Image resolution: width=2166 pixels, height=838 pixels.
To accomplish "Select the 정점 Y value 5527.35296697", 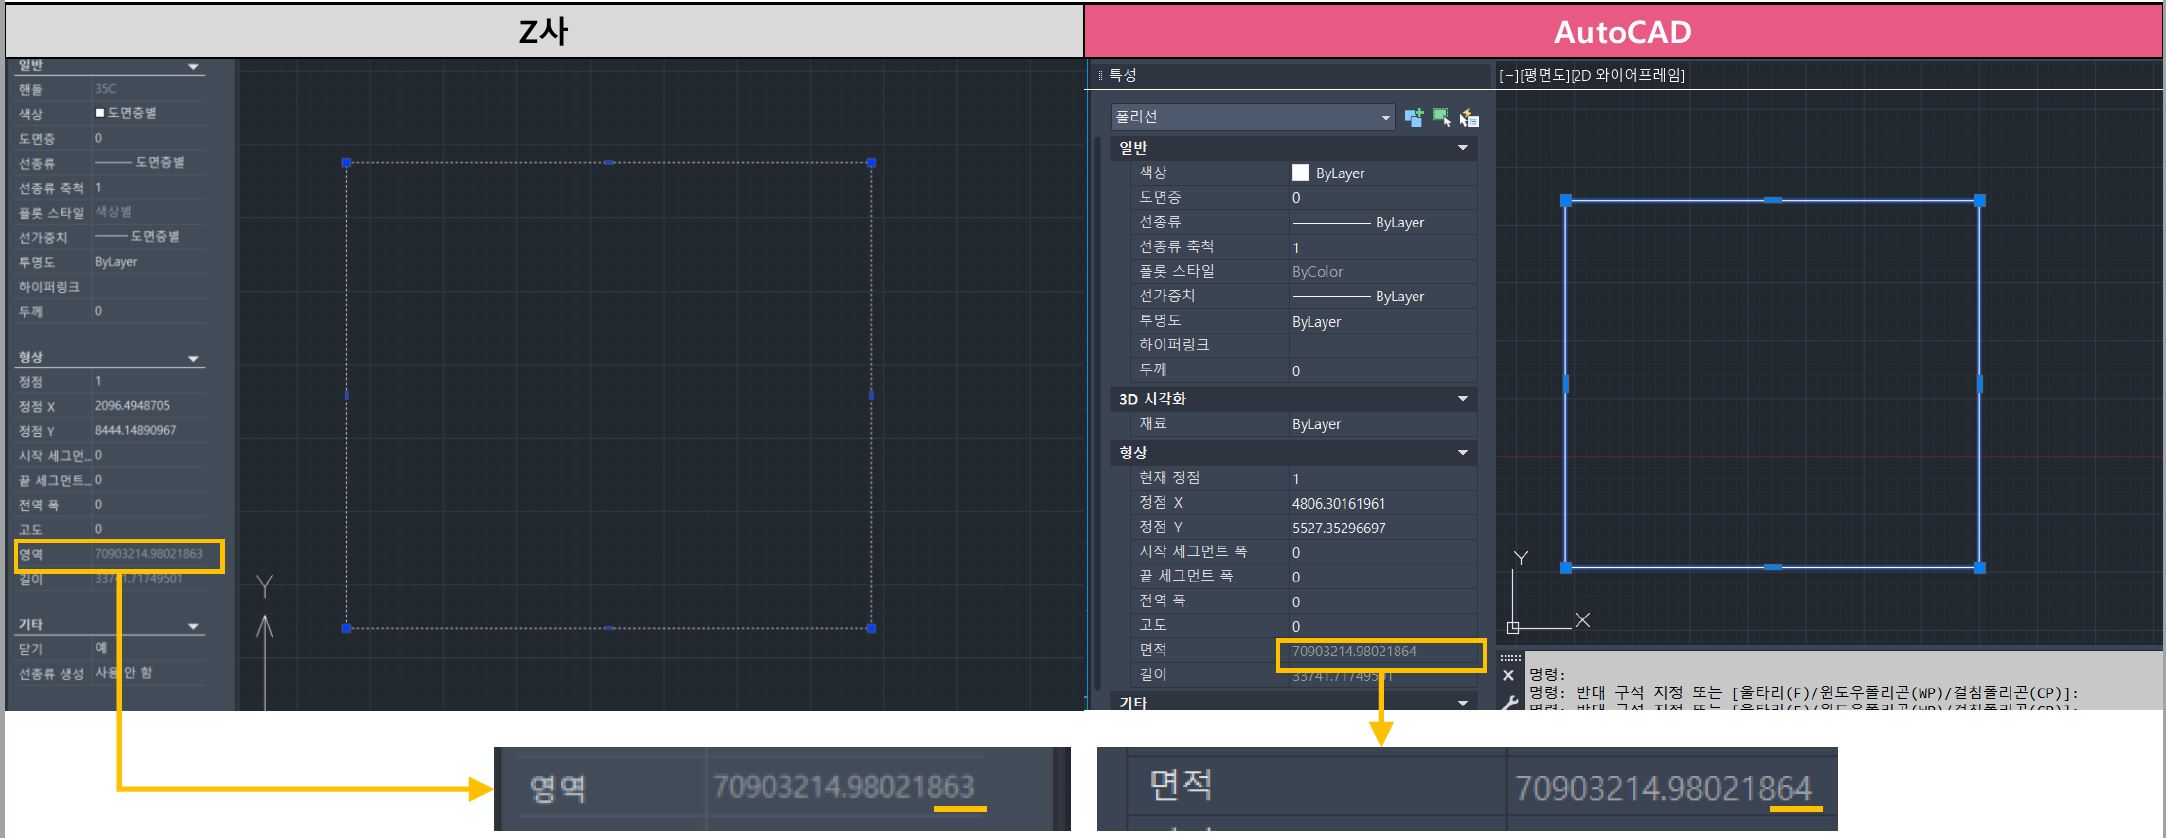I will (1338, 528).
